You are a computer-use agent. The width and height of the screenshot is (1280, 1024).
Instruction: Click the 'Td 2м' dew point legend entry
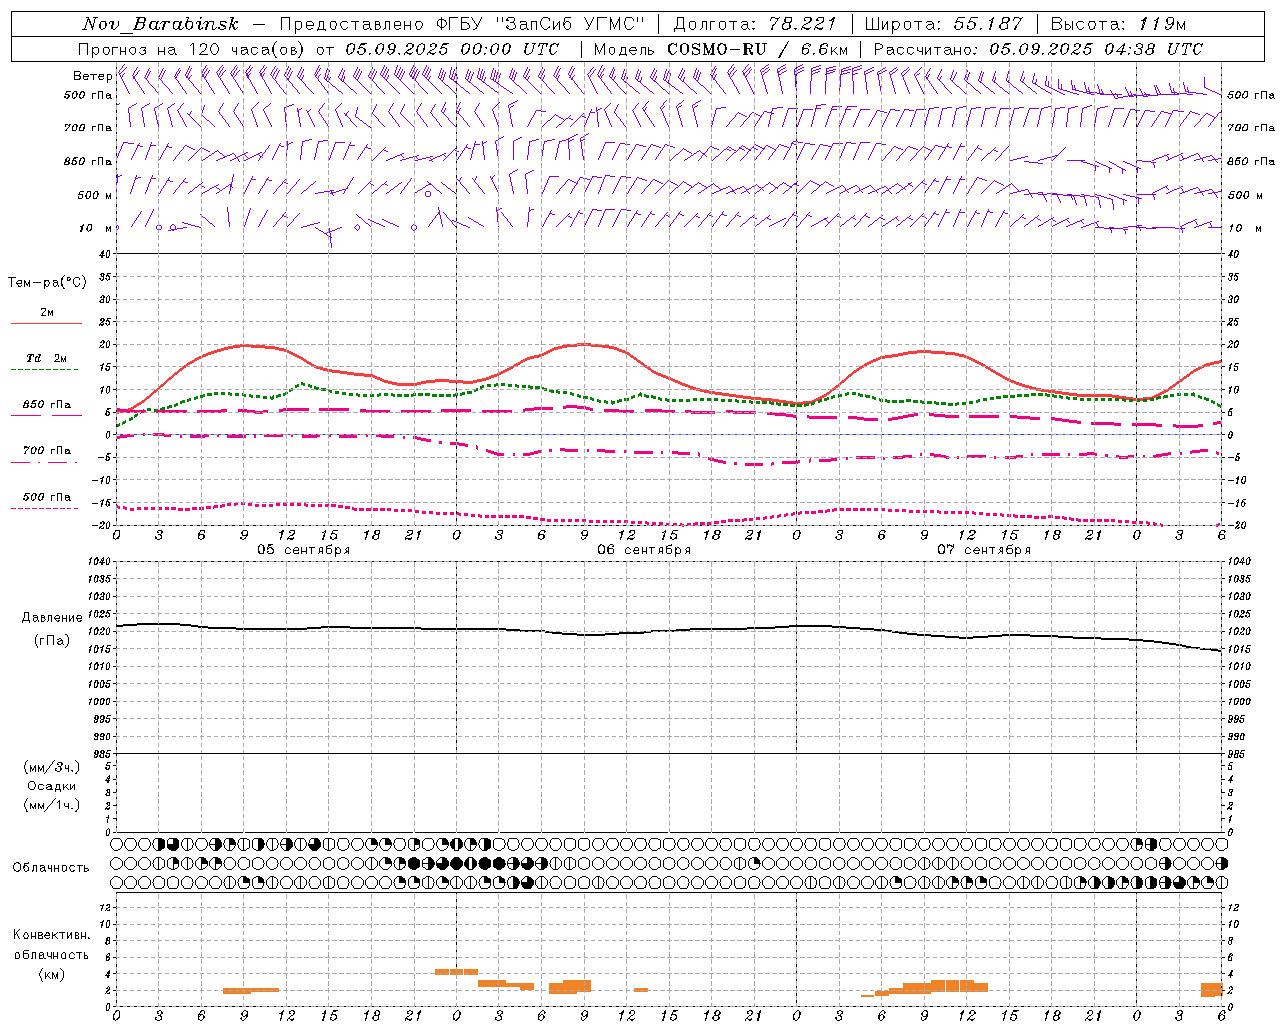pos(46,359)
